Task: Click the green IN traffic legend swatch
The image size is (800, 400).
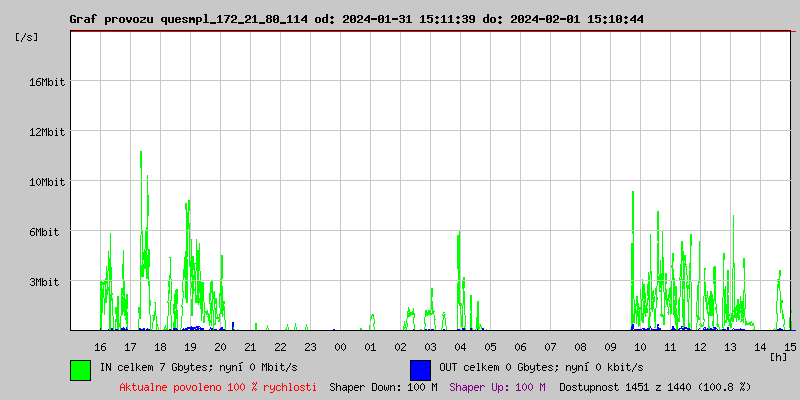Action: [80, 369]
